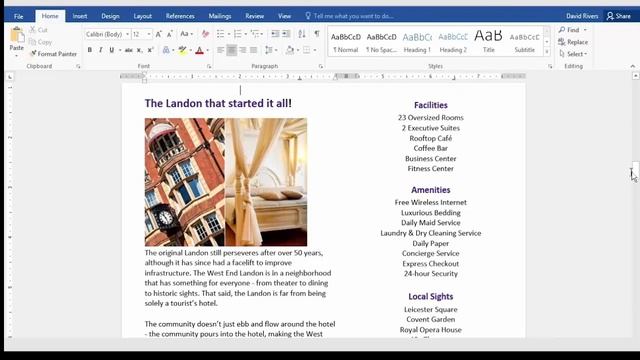The width and height of the screenshot is (640, 360).
Task: Switch to the Design tab
Action: 110,16
